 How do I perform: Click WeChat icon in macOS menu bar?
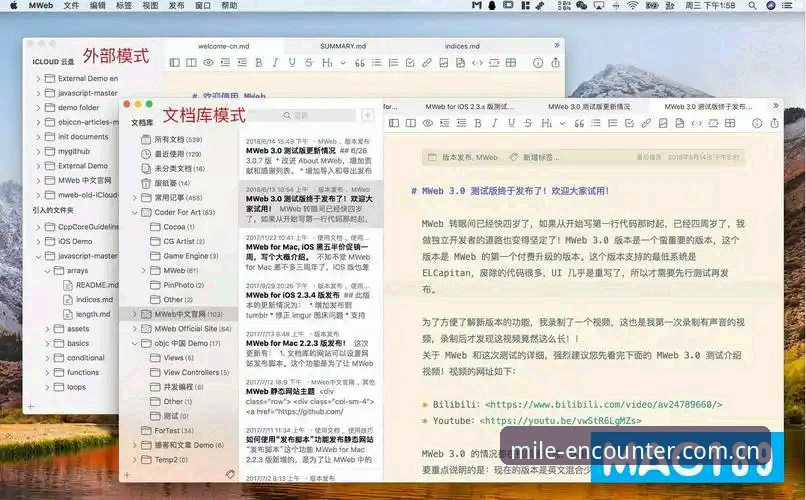(581, 6)
